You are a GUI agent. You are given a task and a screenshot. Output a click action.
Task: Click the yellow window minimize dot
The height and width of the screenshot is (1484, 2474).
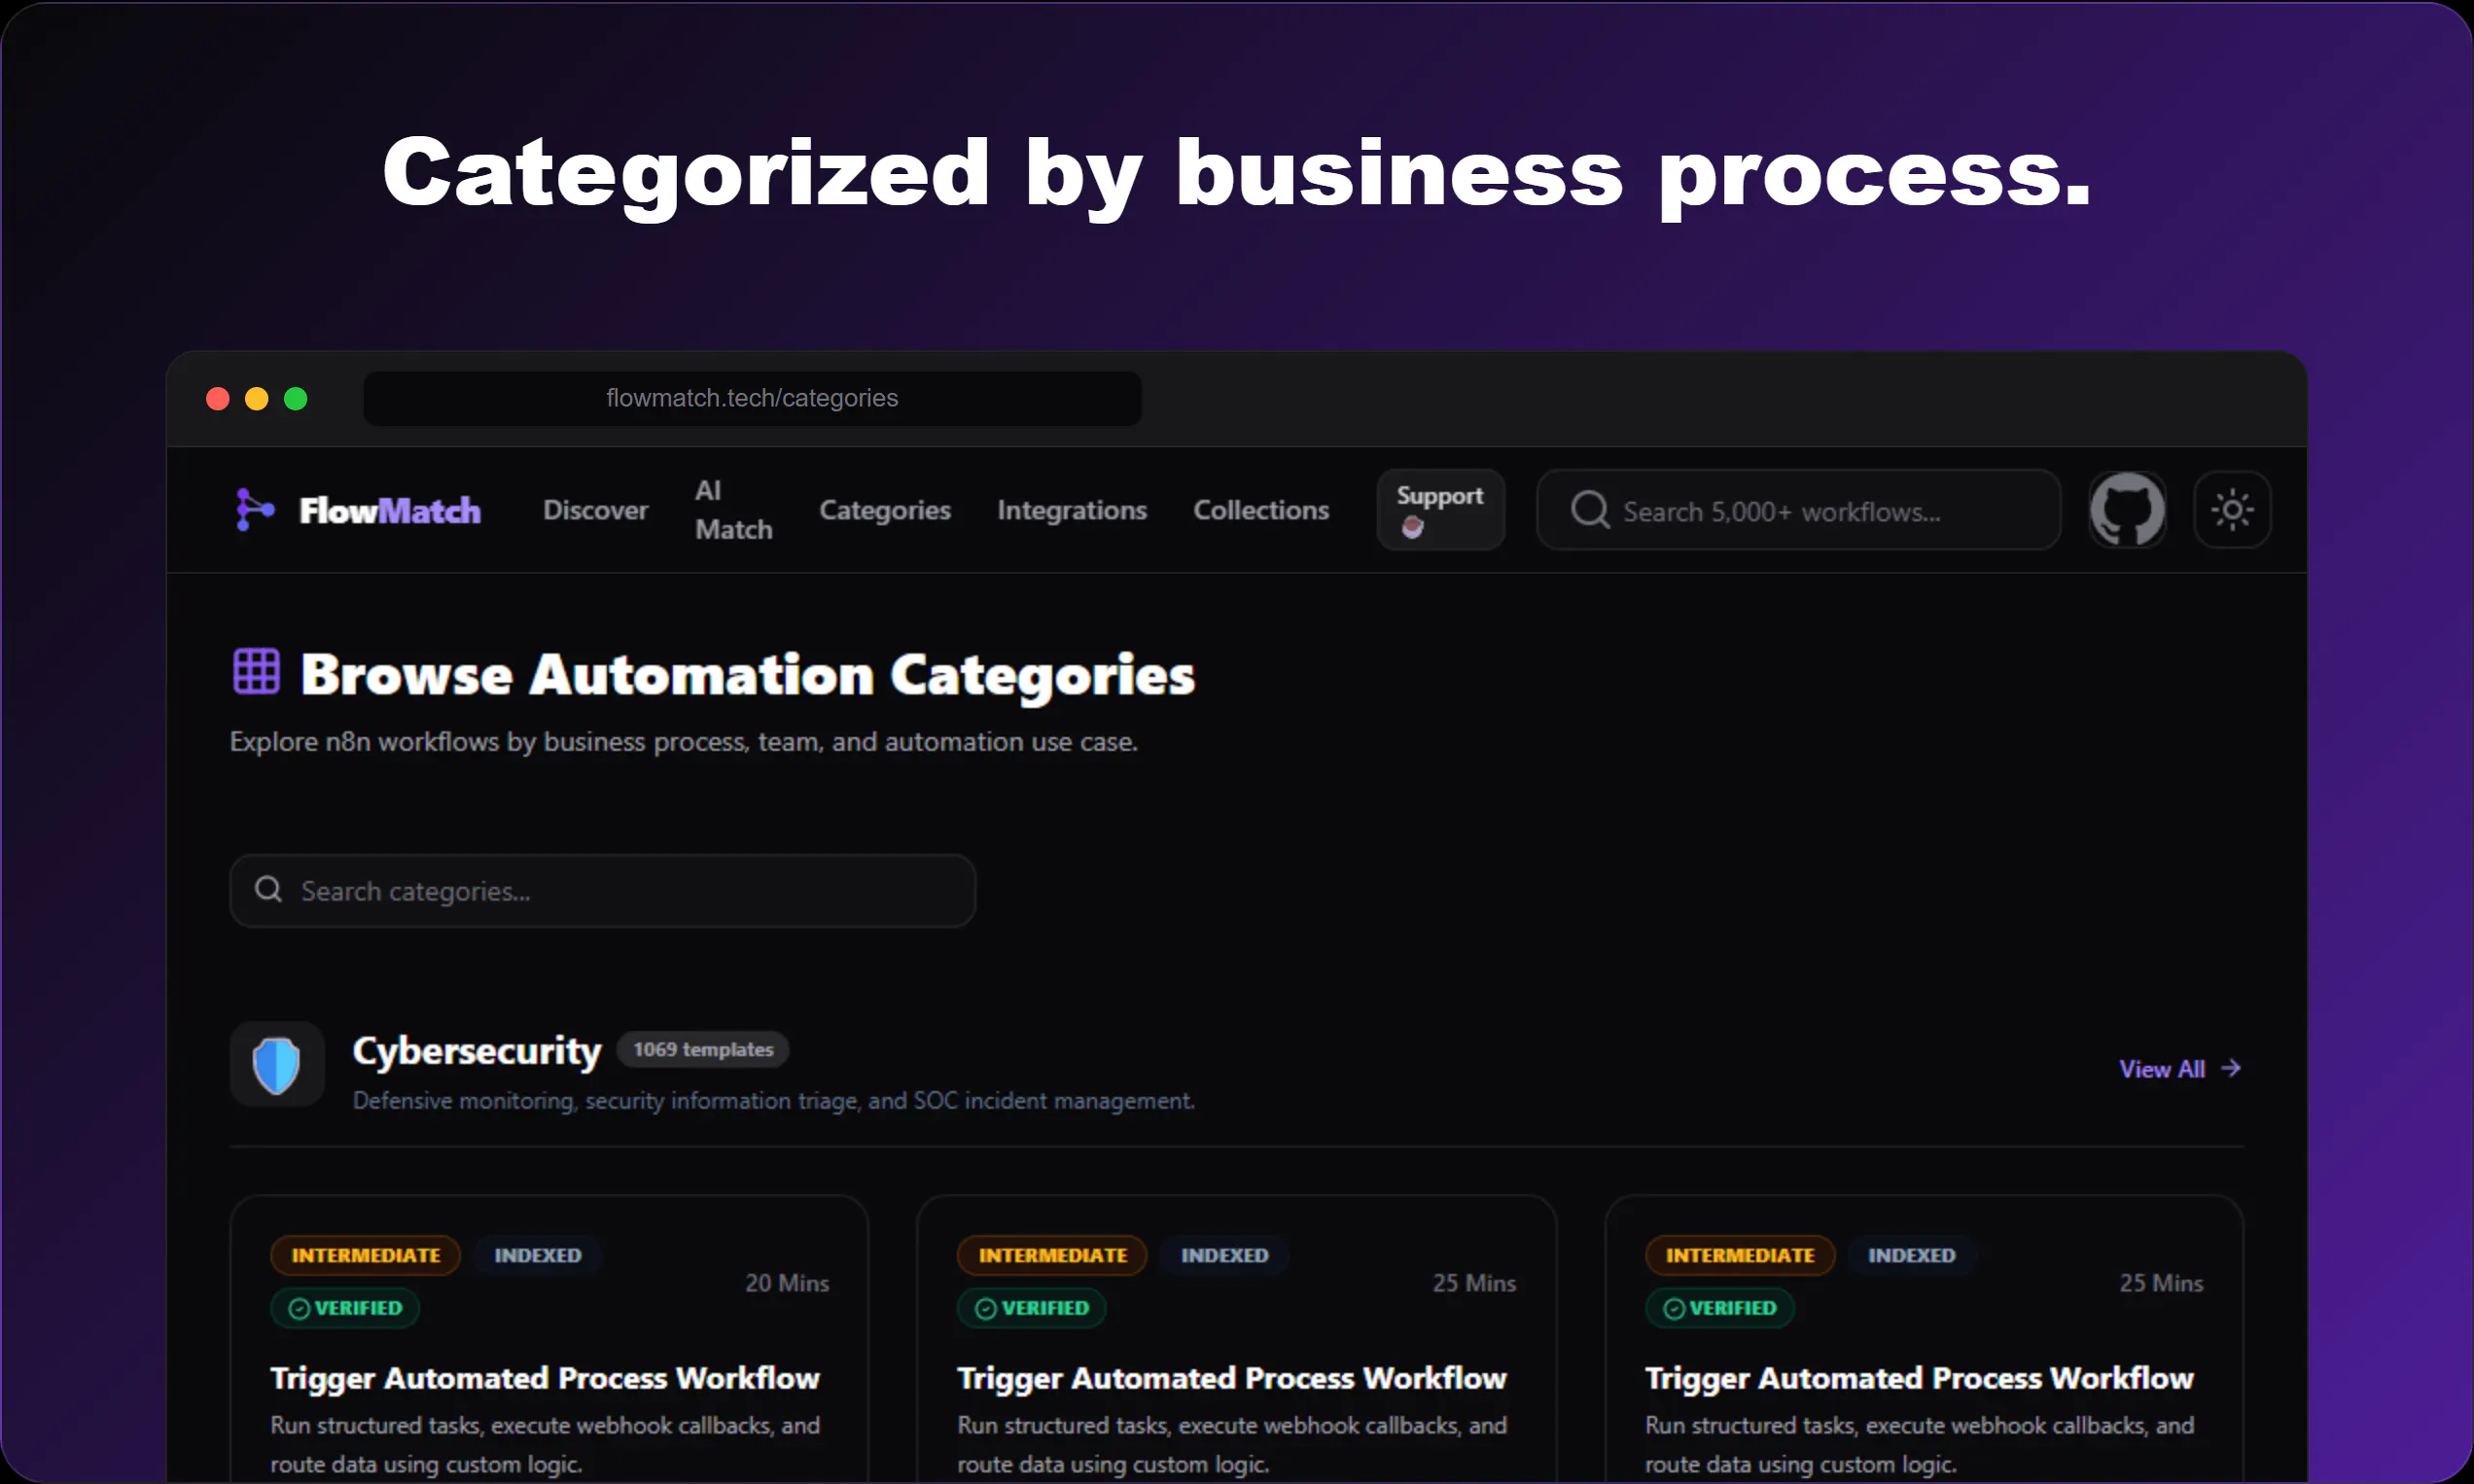256,399
